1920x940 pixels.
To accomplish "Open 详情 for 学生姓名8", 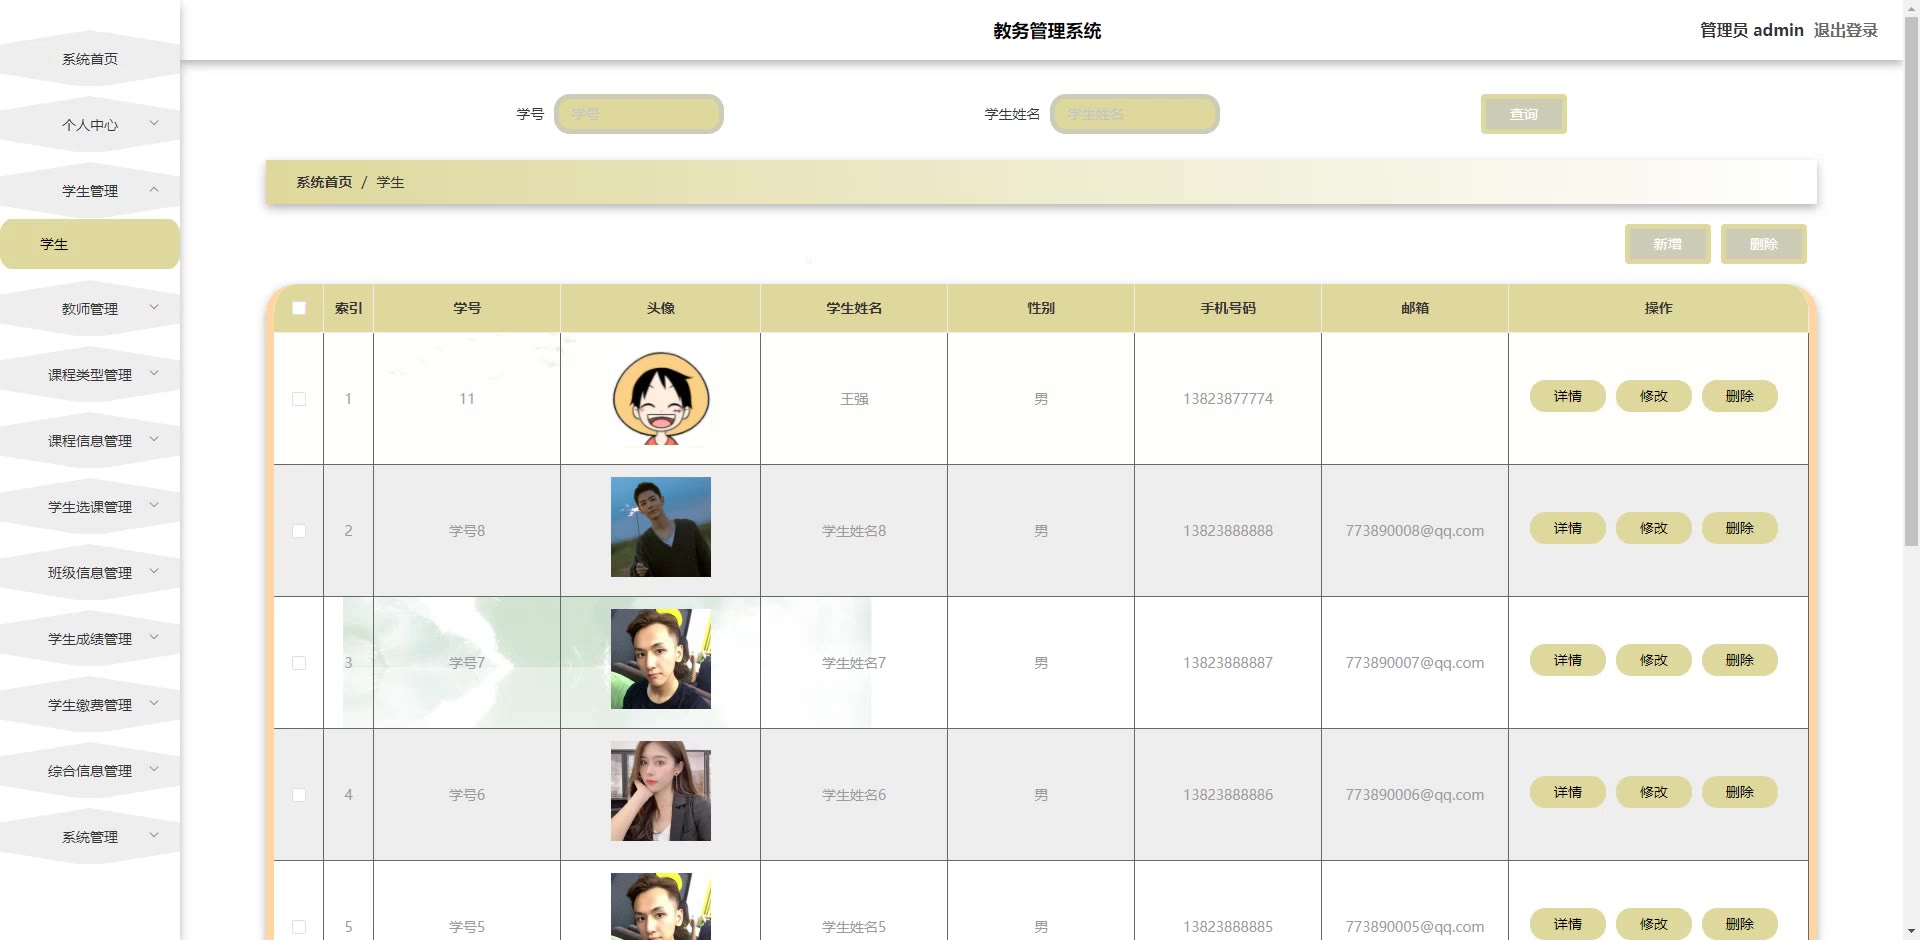I will (x=1567, y=528).
